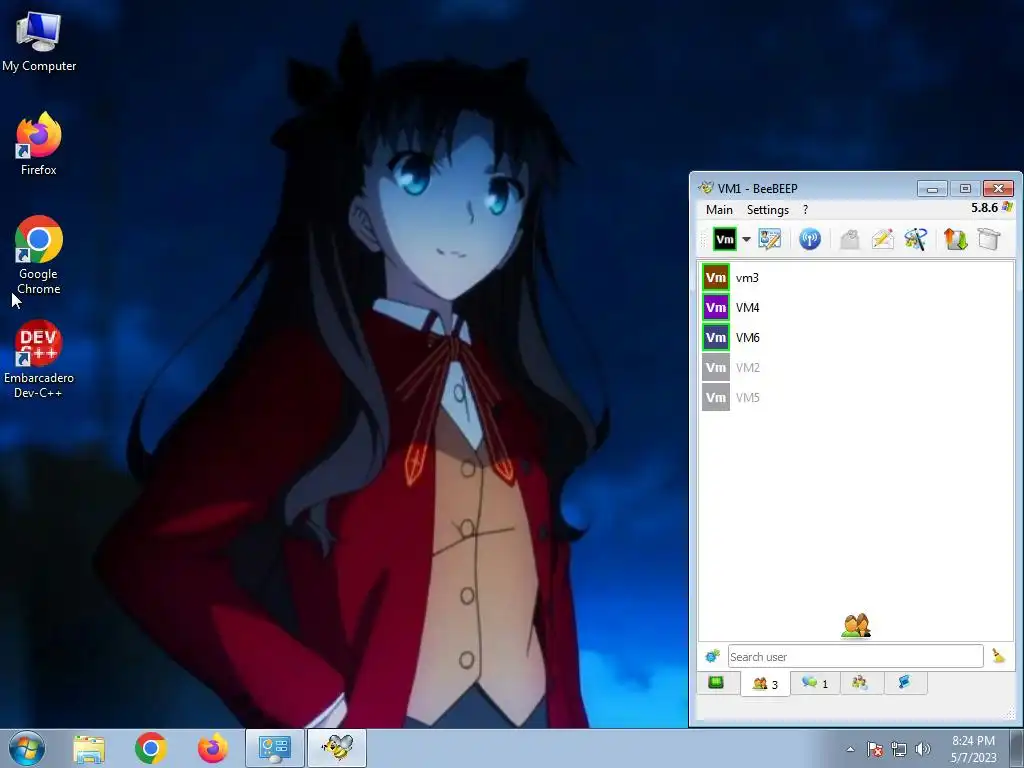Show hidden tray icons arrow
This screenshot has width=1024, height=768.
coord(850,749)
